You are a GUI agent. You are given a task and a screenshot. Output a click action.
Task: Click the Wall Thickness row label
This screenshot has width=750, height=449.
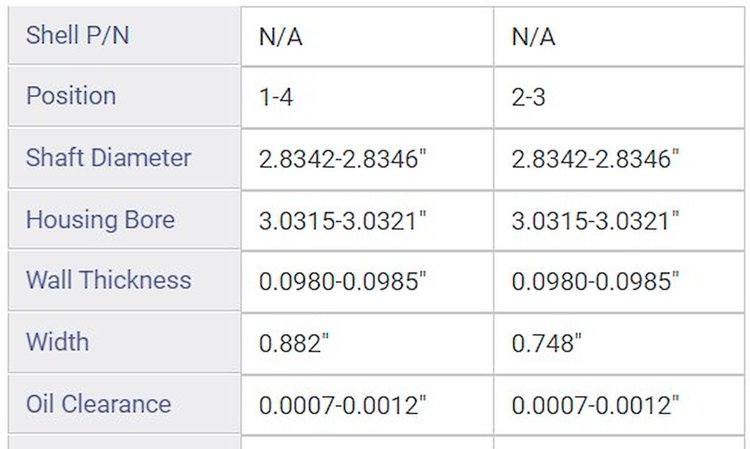point(124,281)
